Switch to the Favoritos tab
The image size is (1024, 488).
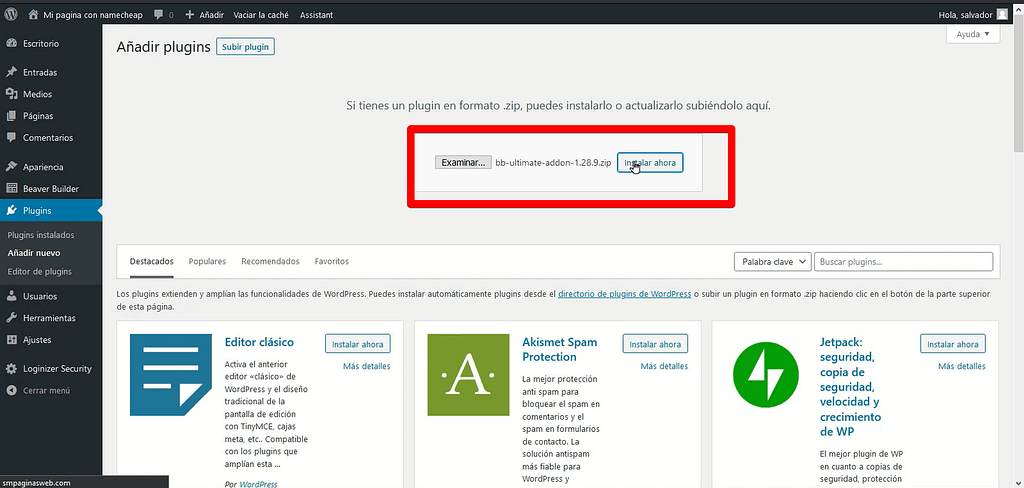[332, 261]
